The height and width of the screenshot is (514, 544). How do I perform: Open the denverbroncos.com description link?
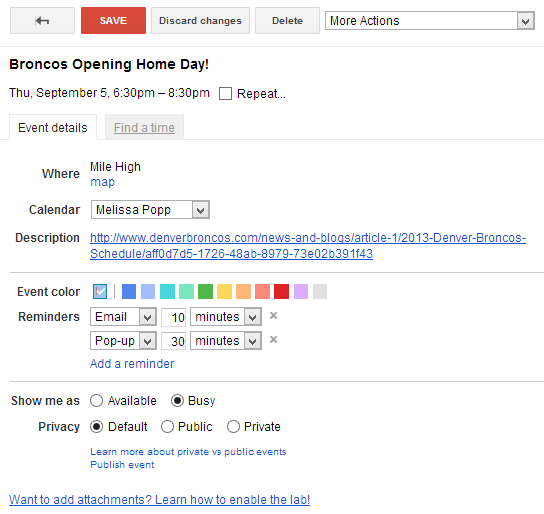tap(308, 246)
